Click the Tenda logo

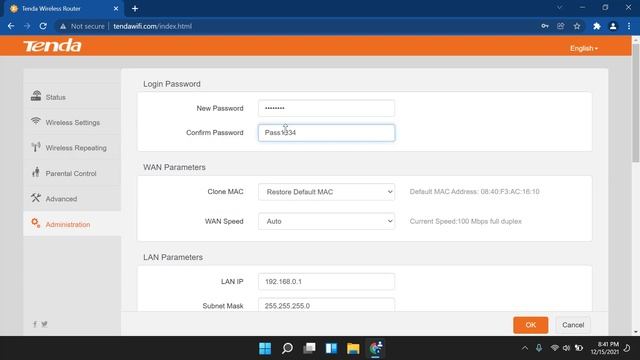pos(52,46)
